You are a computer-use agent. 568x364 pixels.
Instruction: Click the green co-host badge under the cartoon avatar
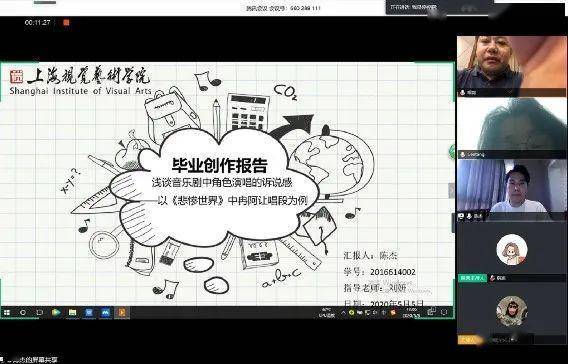pos(472,278)
